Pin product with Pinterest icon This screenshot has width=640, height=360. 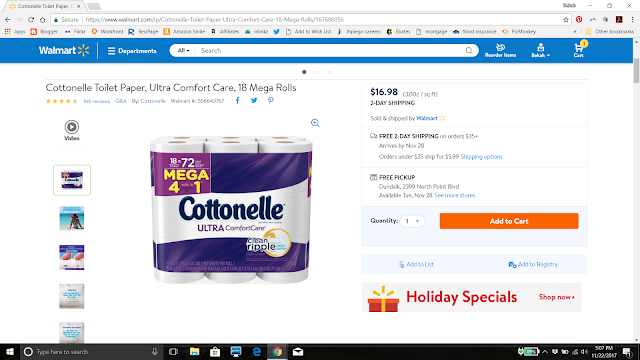point(271,100)
